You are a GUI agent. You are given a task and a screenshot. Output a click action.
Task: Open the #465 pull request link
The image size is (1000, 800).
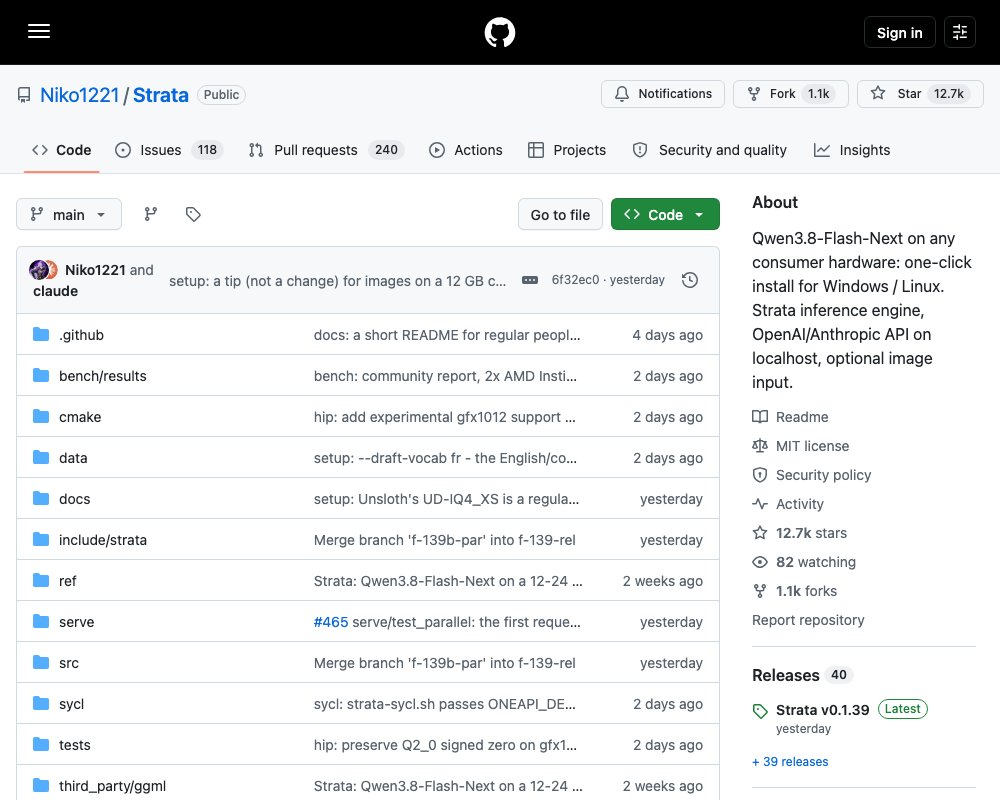[x=330, y=622]
